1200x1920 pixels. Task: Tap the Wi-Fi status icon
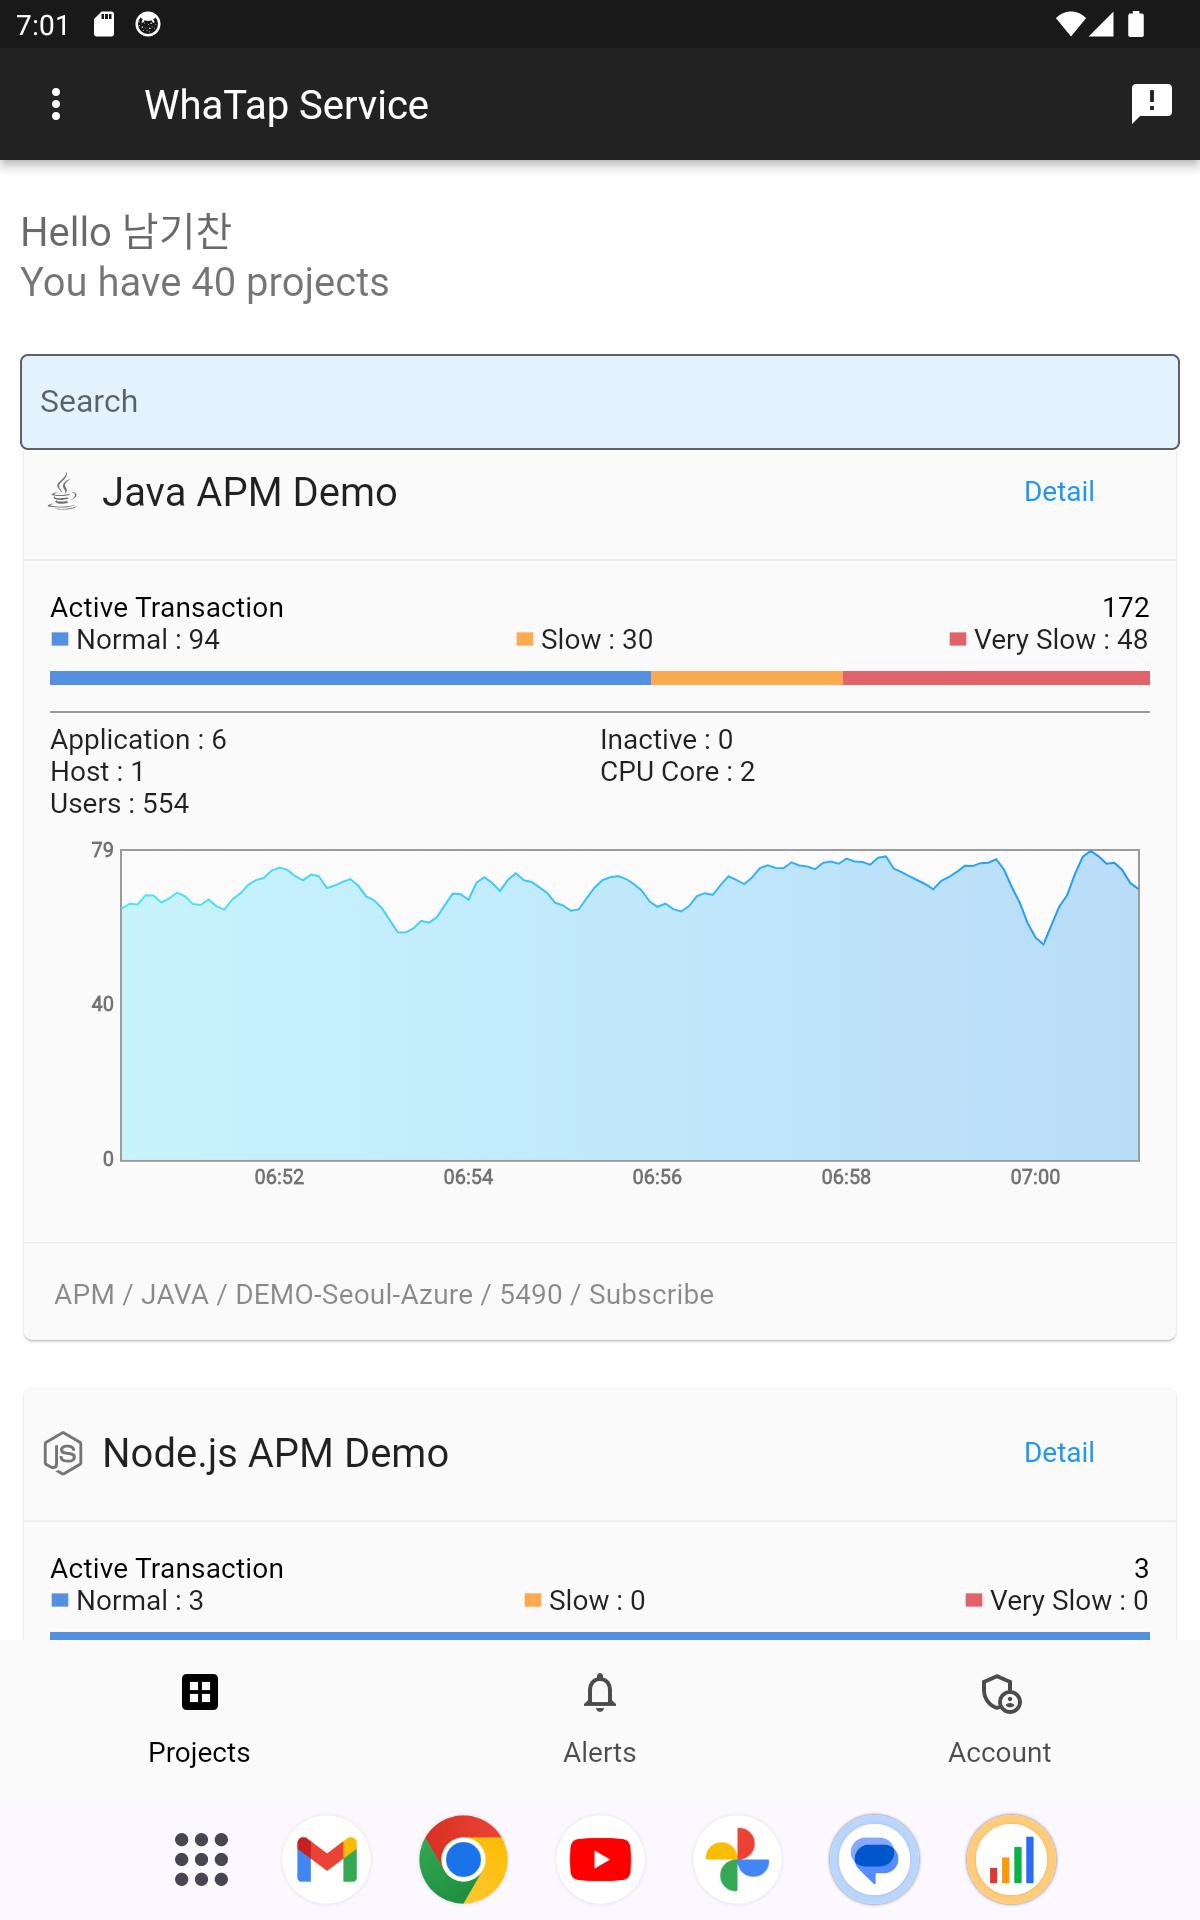click(x=1071, y=24)
